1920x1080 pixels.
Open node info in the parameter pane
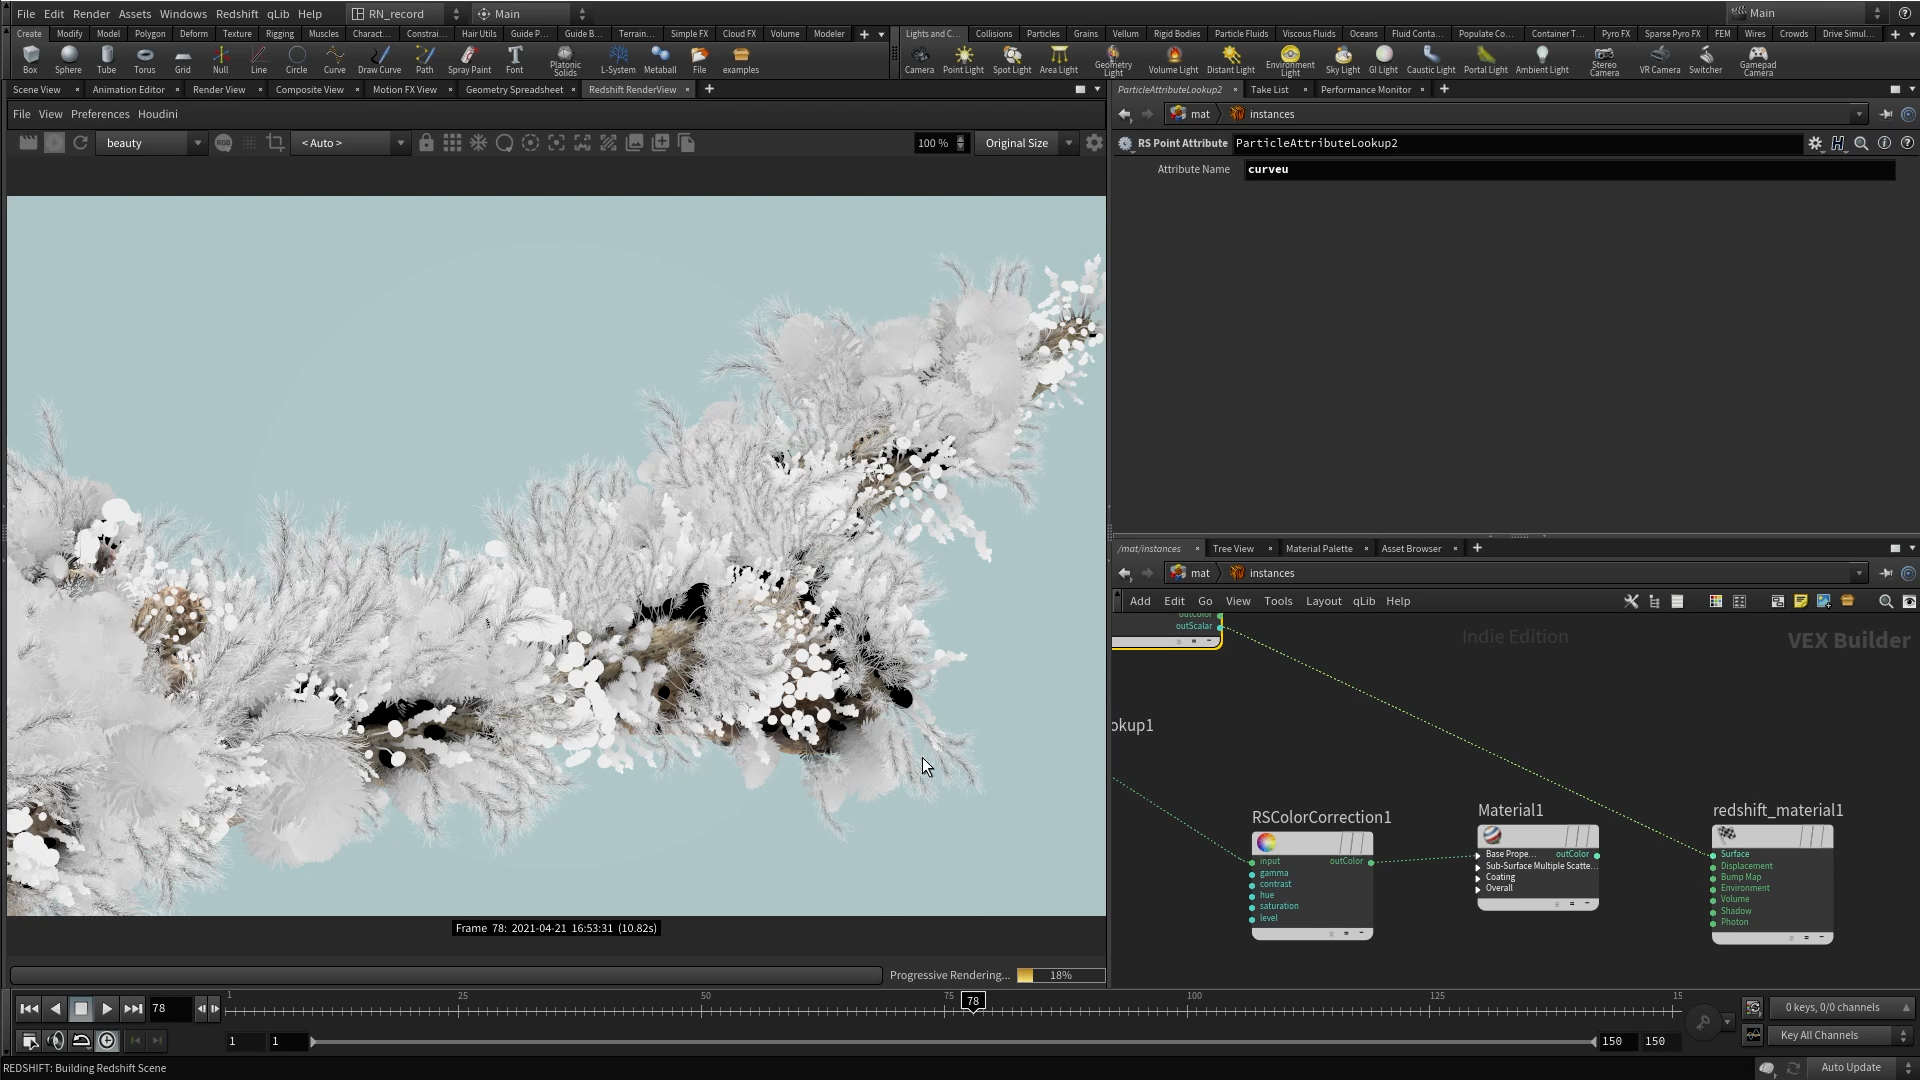click(1884, 143)
